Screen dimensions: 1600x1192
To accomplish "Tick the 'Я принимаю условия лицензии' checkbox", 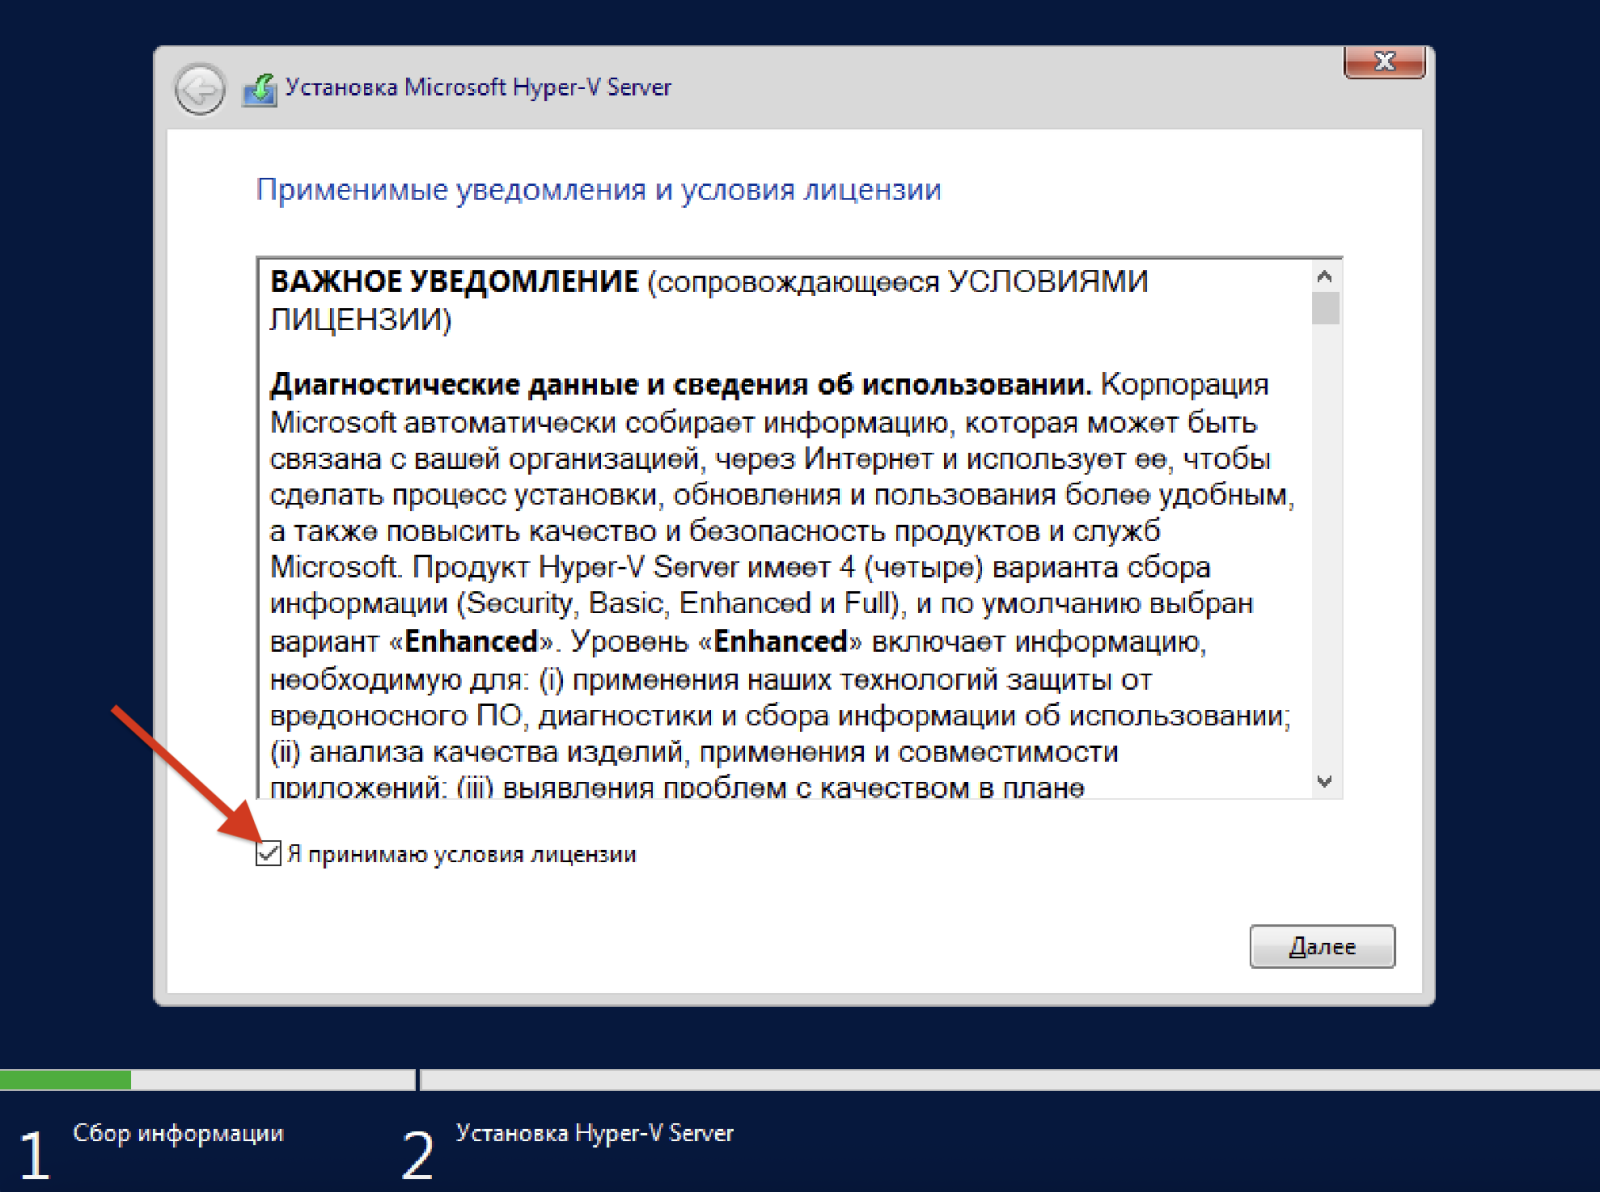I will pyautogui.click(x=268, y=853).
